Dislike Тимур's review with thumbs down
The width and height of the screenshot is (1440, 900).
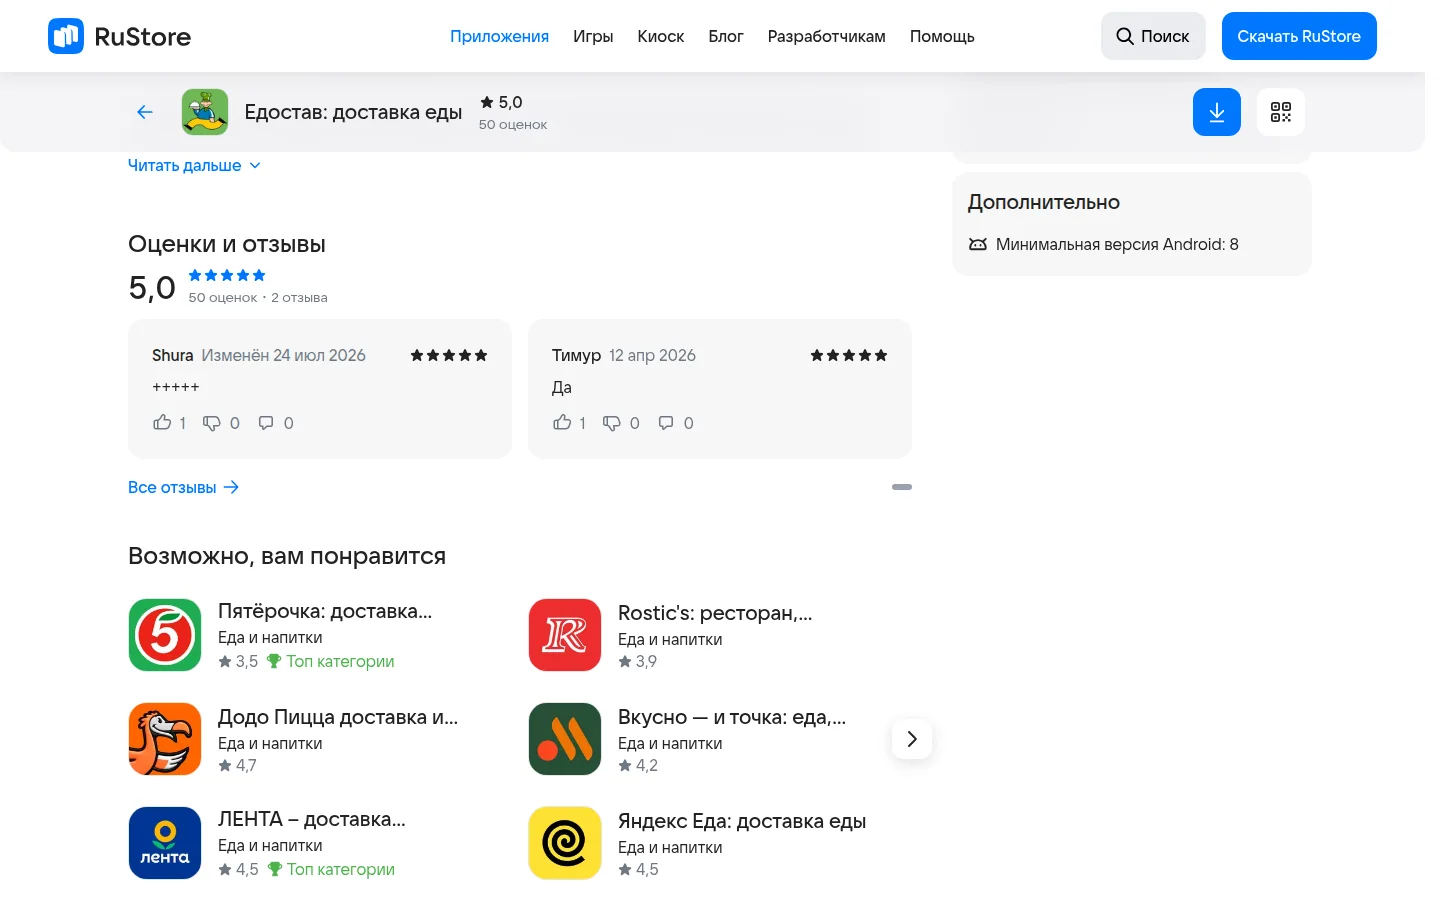[612, 423]
